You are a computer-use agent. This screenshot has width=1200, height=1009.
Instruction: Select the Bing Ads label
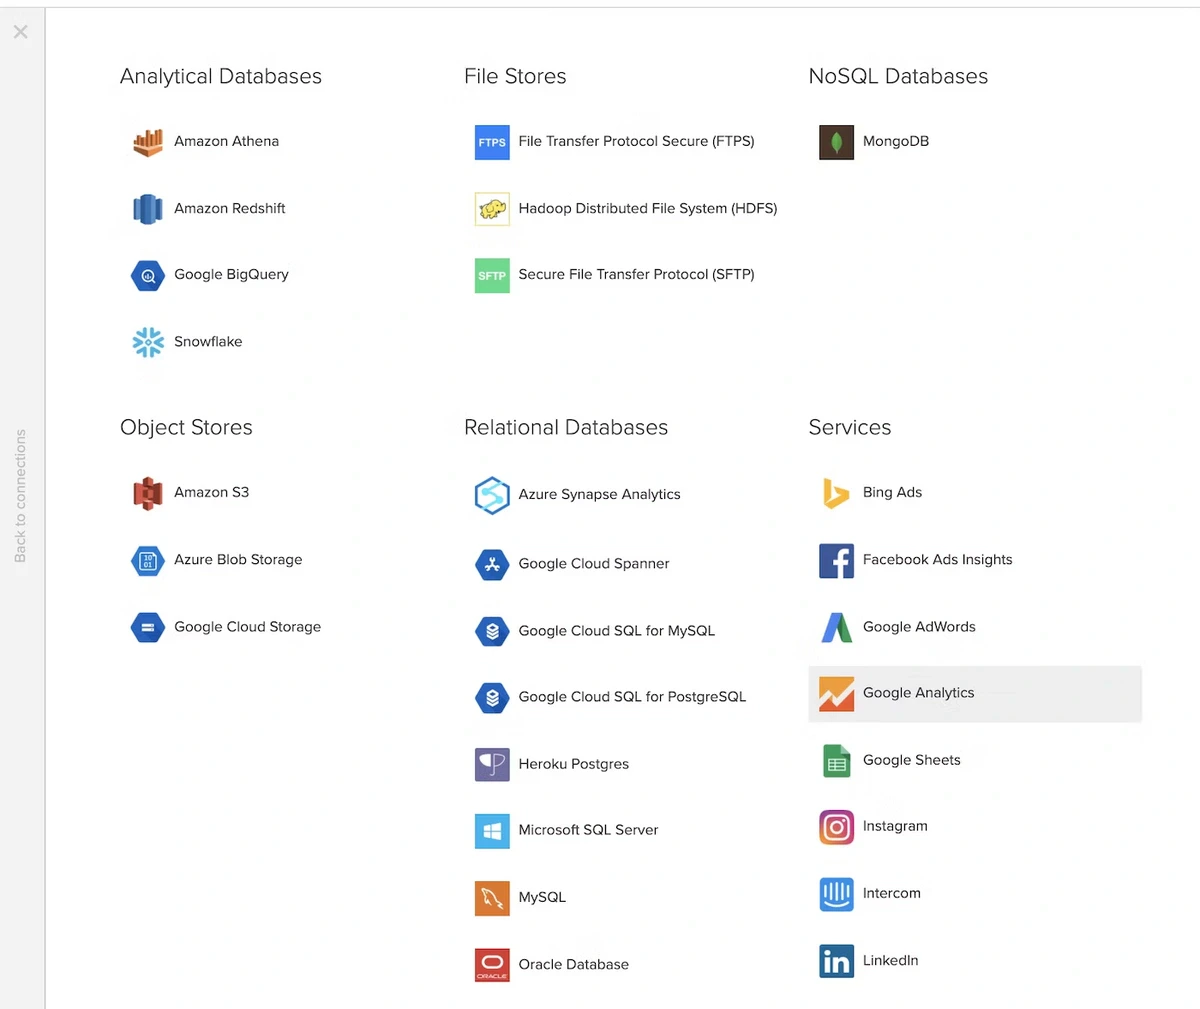[892, 493]
